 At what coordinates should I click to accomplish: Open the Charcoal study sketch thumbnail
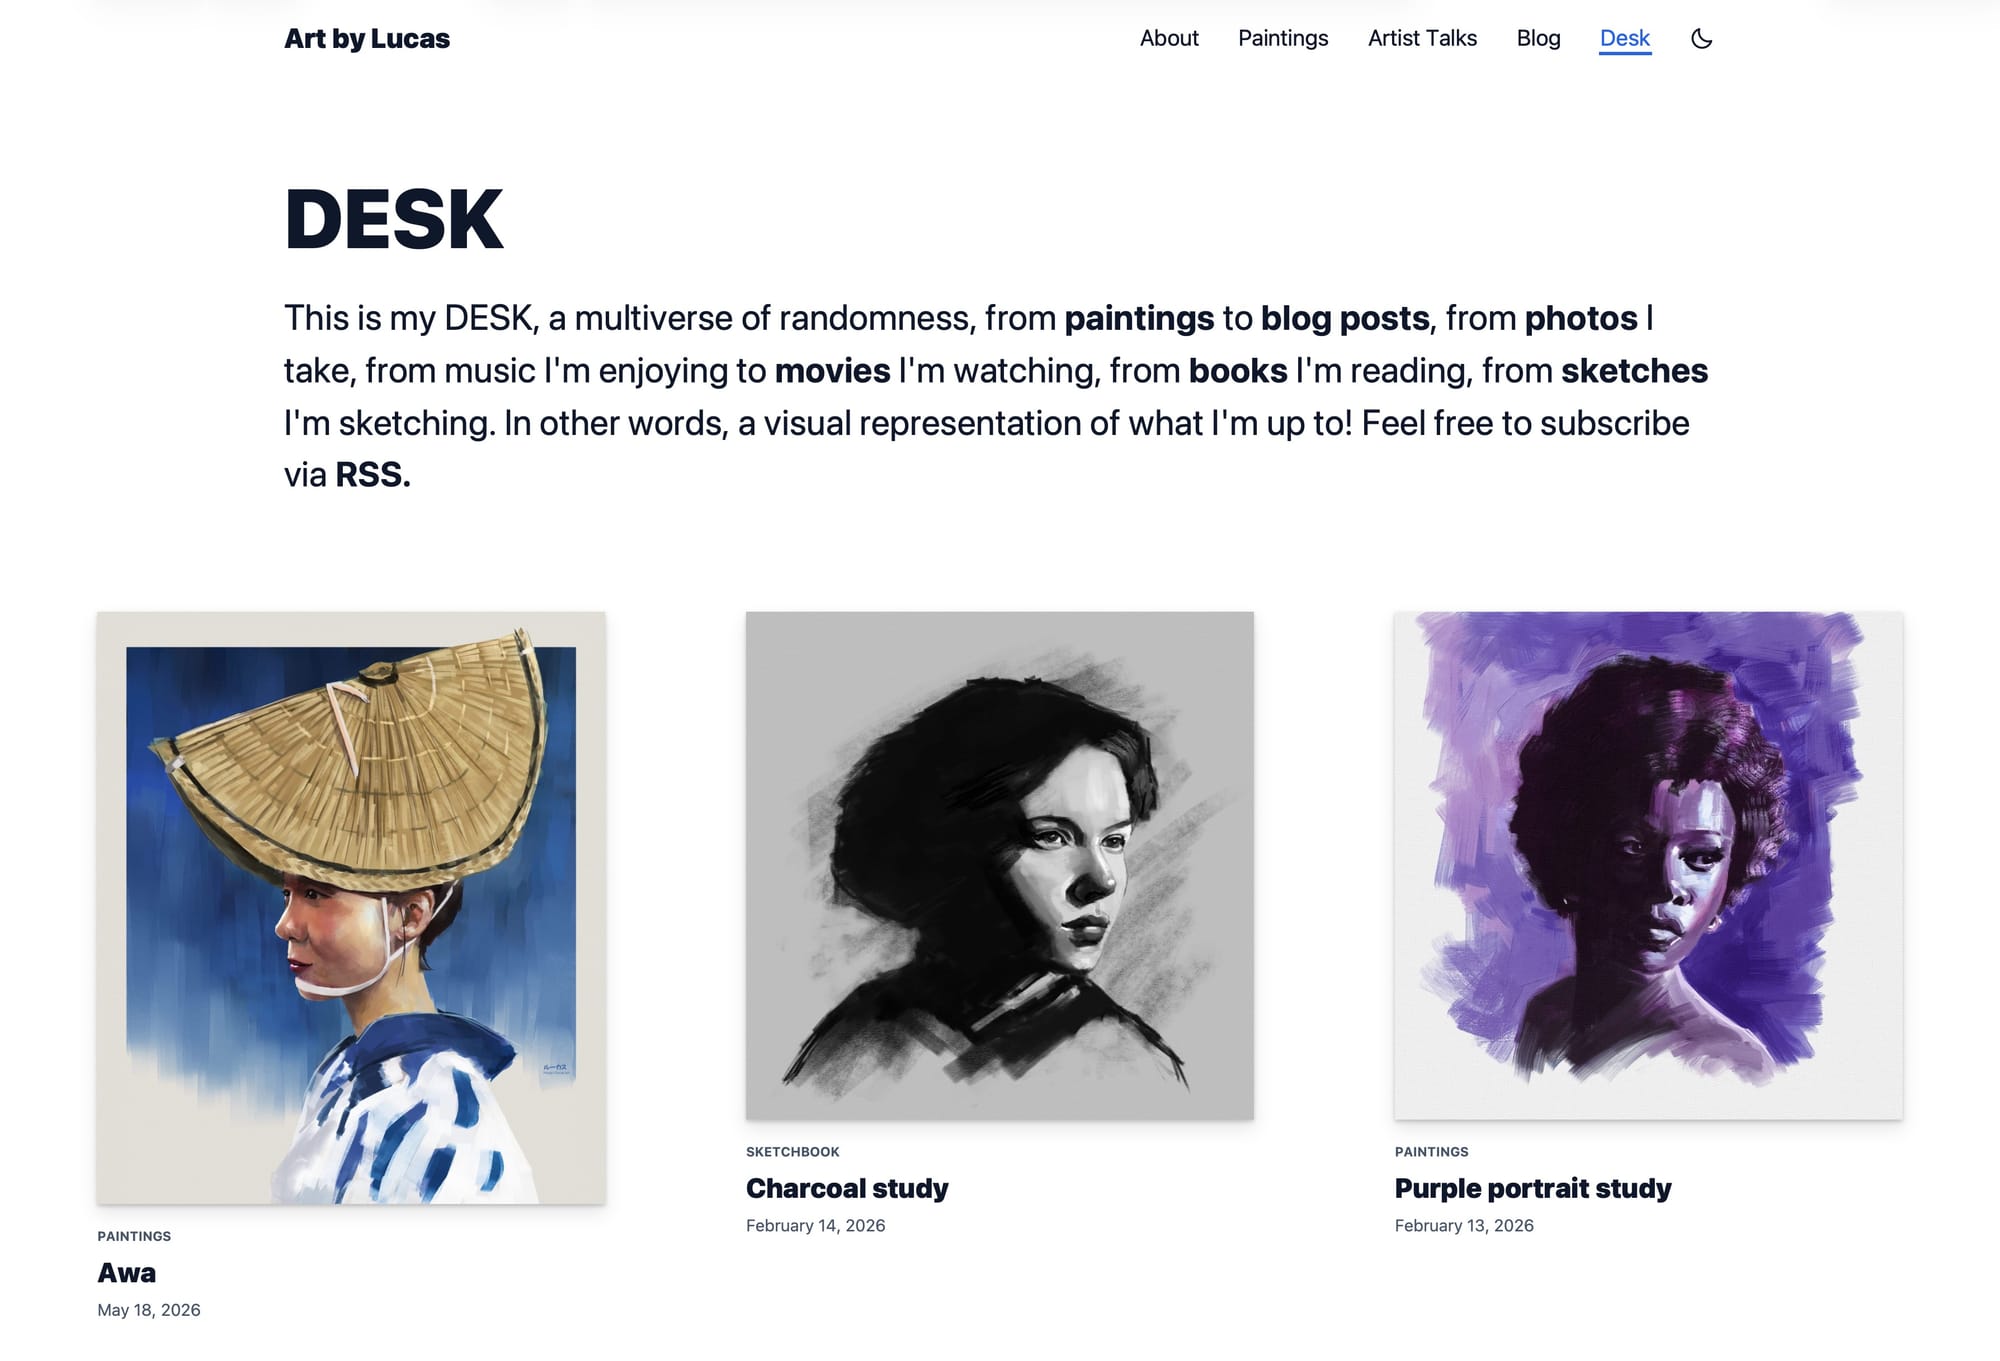click(x=1000, y=866)
